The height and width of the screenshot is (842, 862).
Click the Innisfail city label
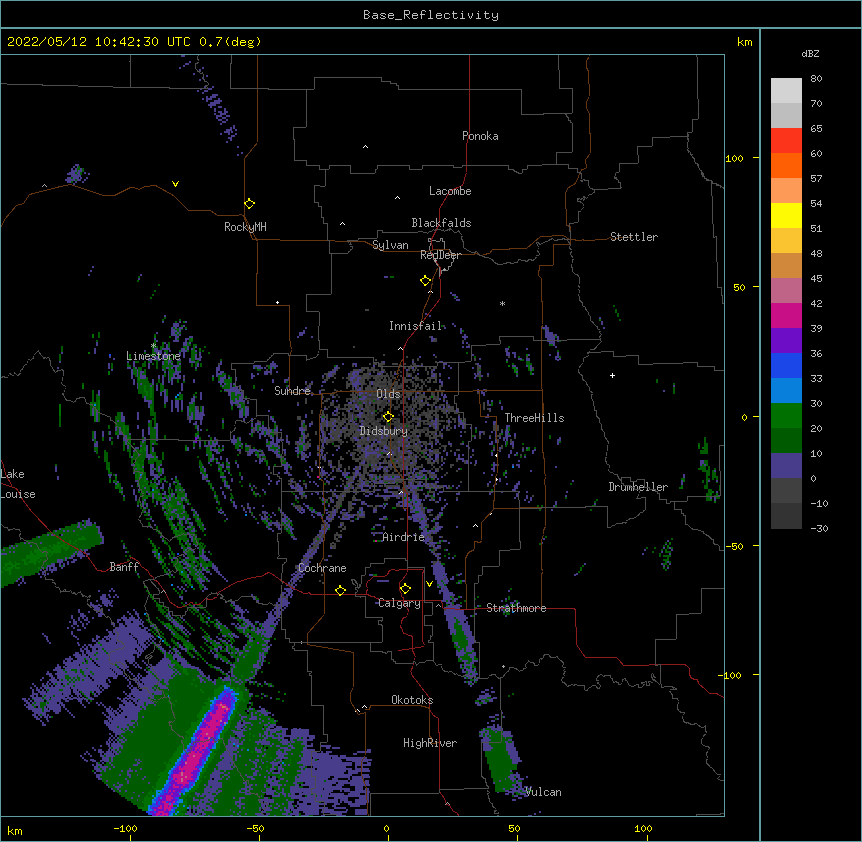[415, 326]
